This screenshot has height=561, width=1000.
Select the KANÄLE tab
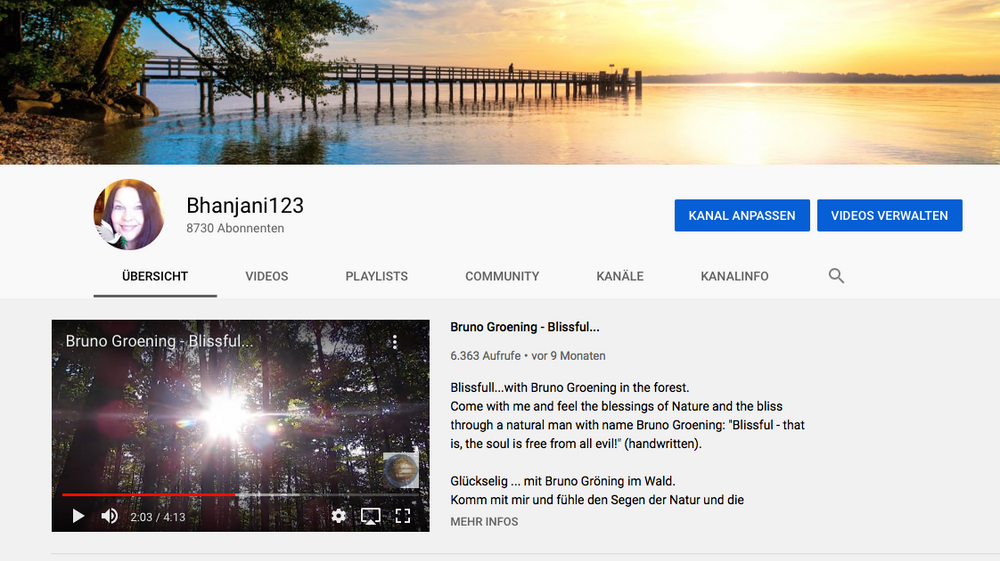(620, 276)
